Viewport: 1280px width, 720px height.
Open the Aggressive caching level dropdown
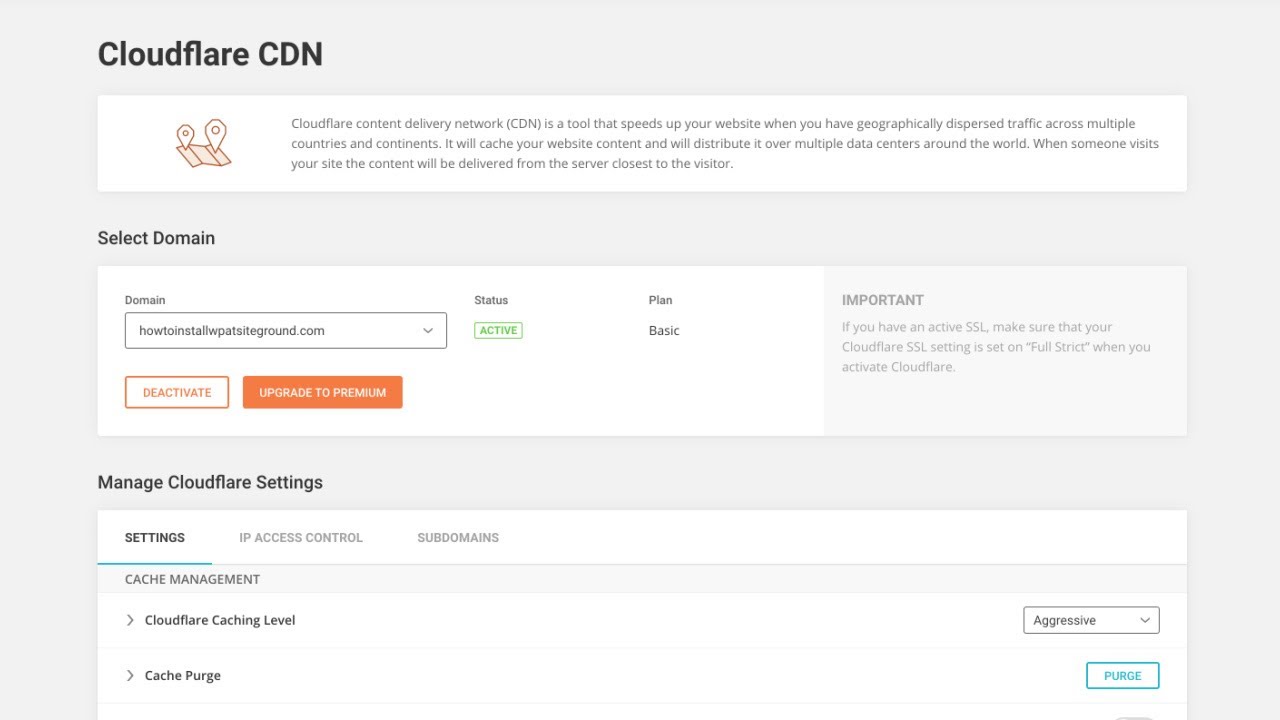(x=1092, y=620)
